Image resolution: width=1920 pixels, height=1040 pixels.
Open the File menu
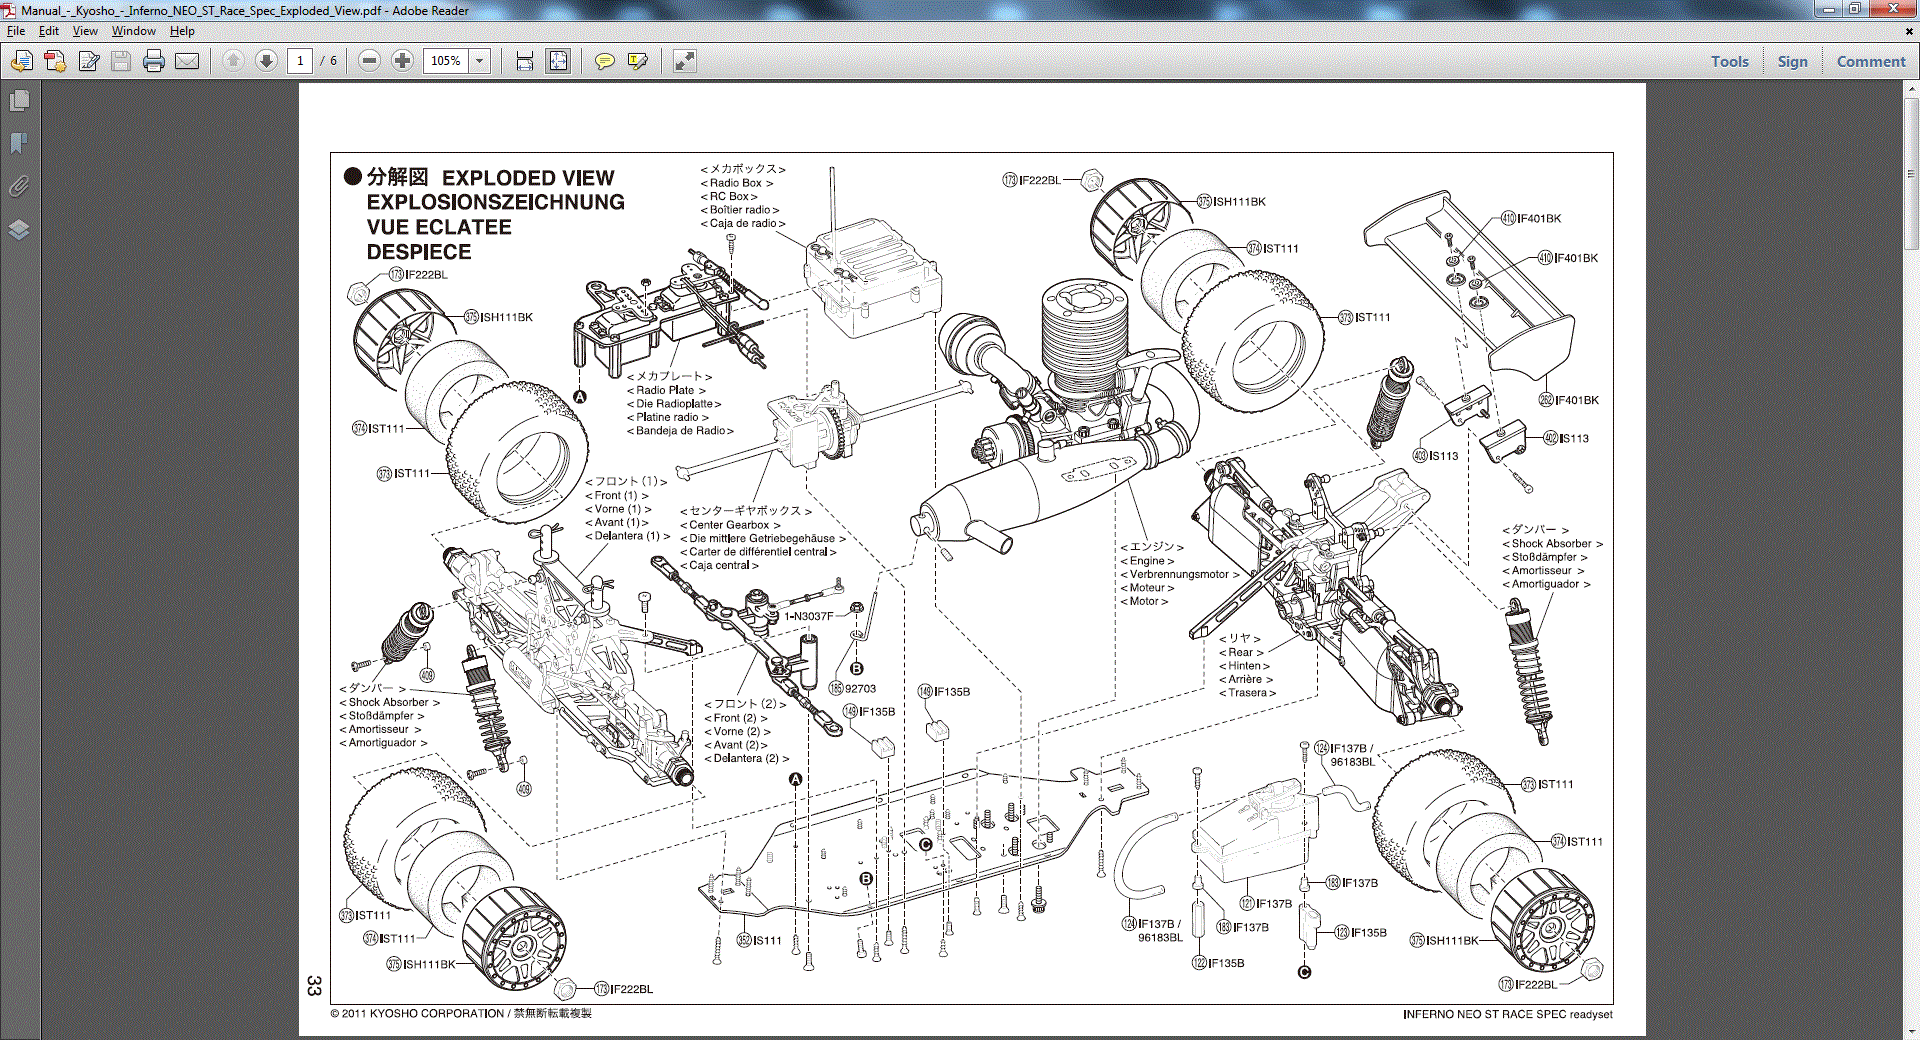[x=16, y=31]
